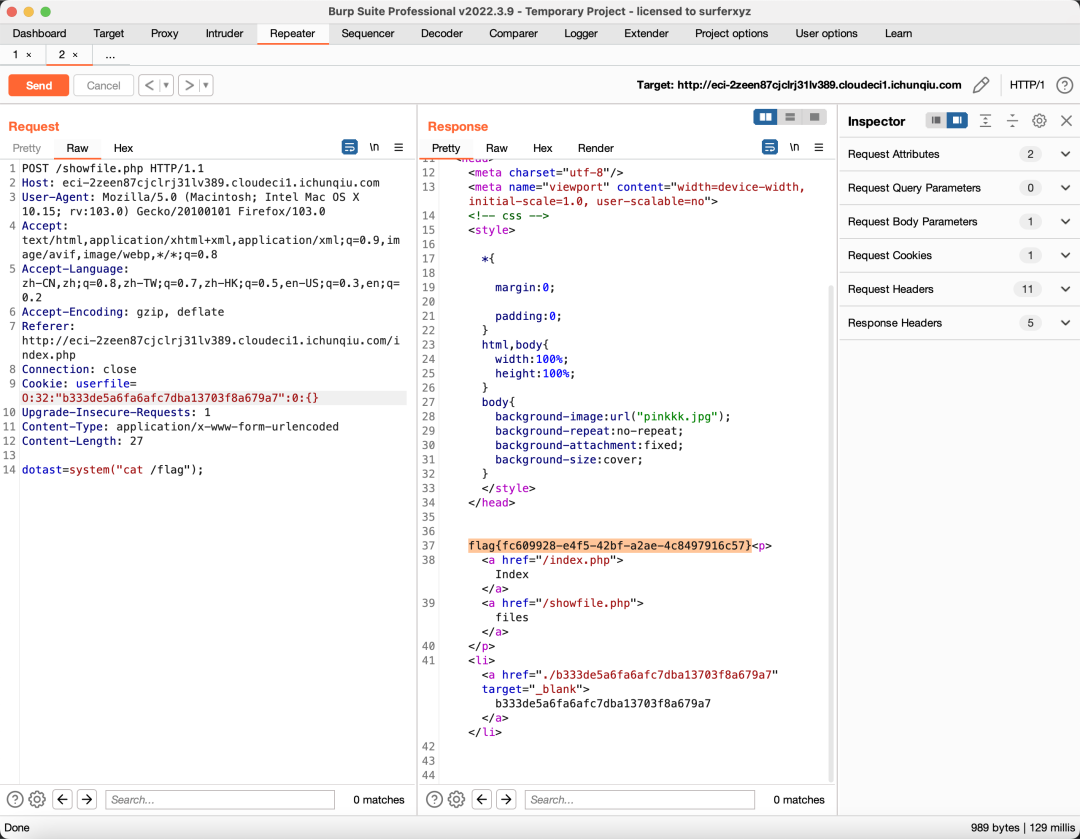Add a new Repeater tab via ellipsis
The height and width of the screenshot is (839, 1080).
pyautogui.click(x=110, y=55)
